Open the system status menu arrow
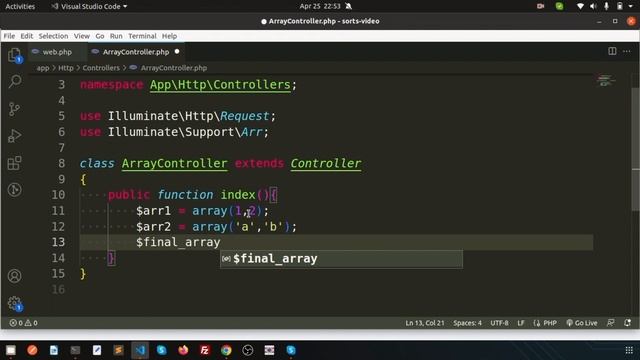 [x=631, y=6]
